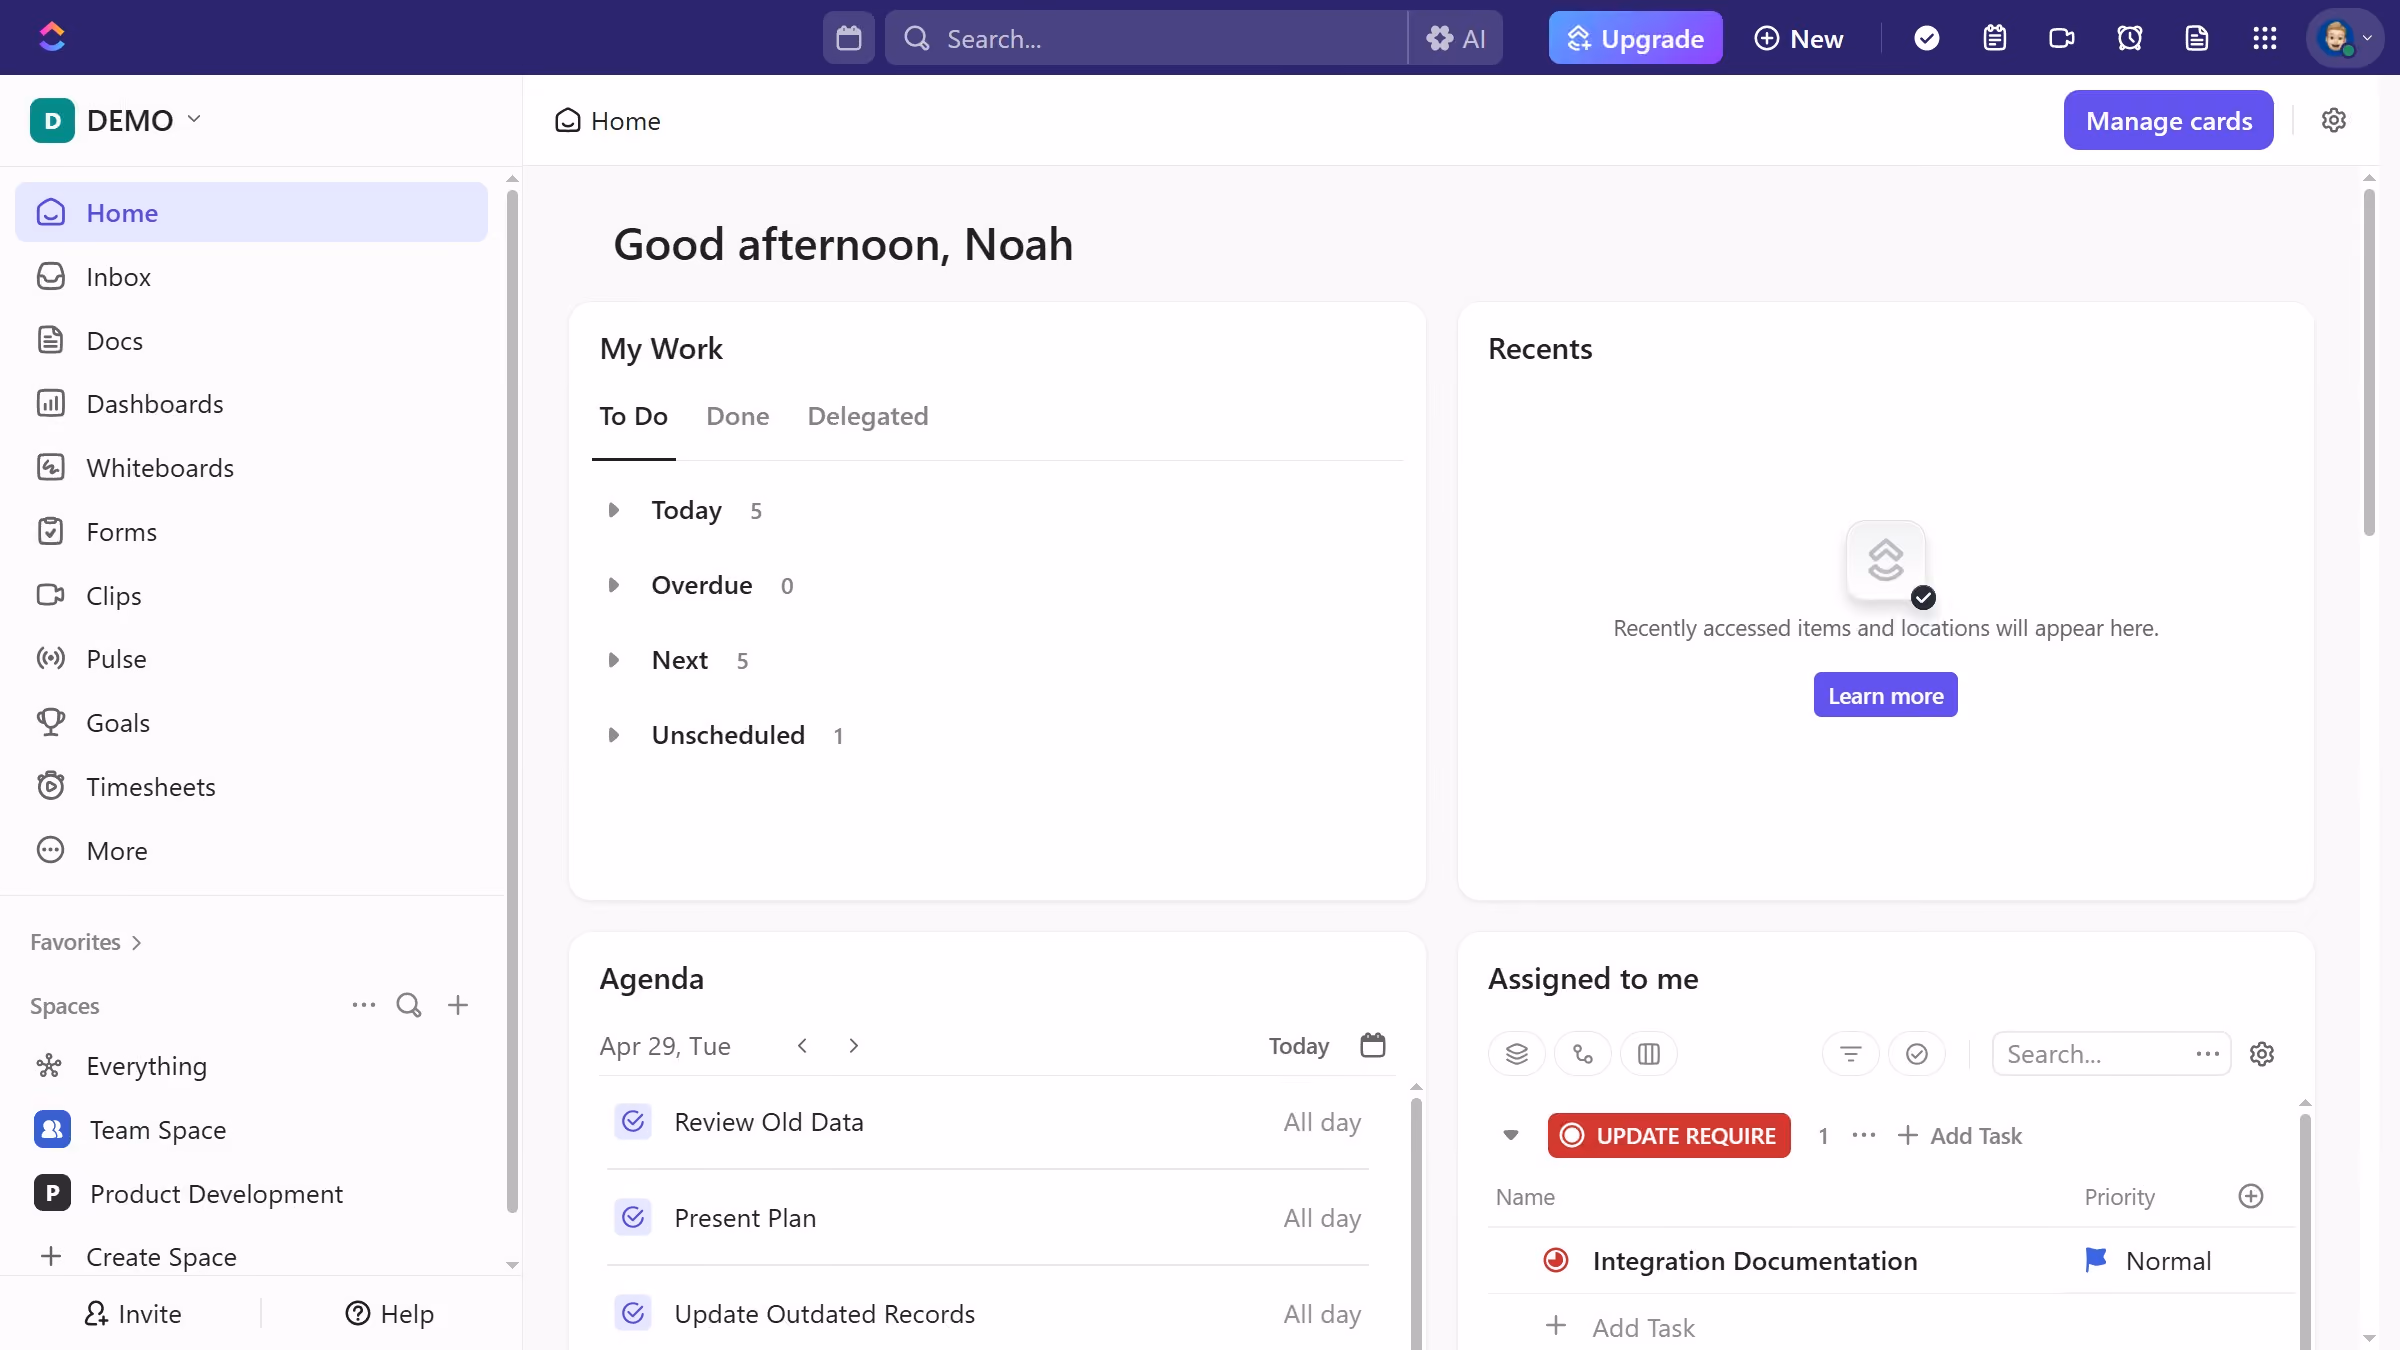Mark Review Old Data complete
This screenshot has height=1350, width=2400.
coord(633,1122)
